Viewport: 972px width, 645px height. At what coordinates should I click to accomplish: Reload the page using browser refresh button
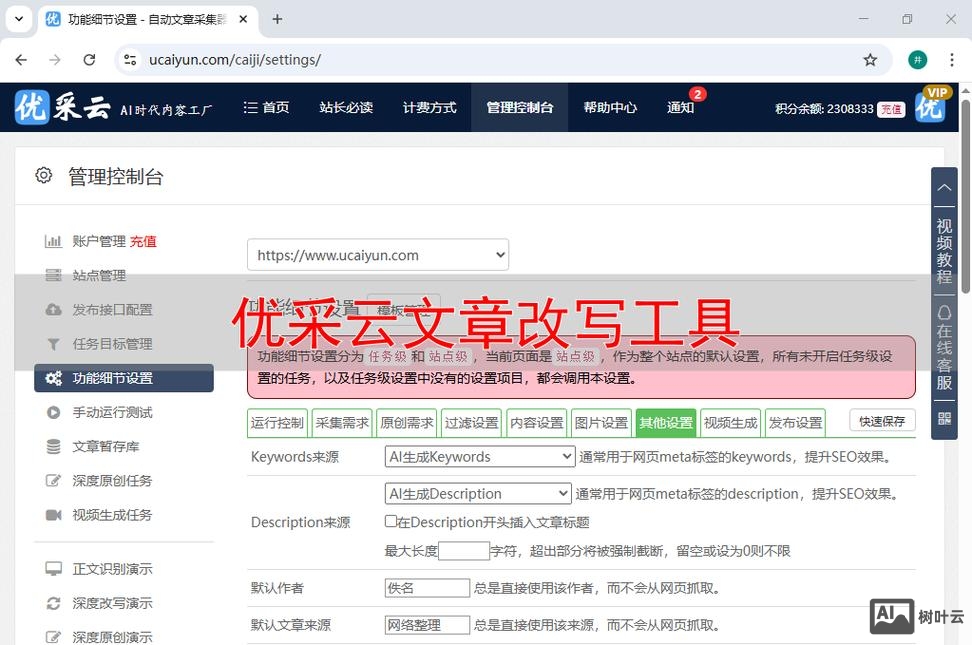(89, 60)
